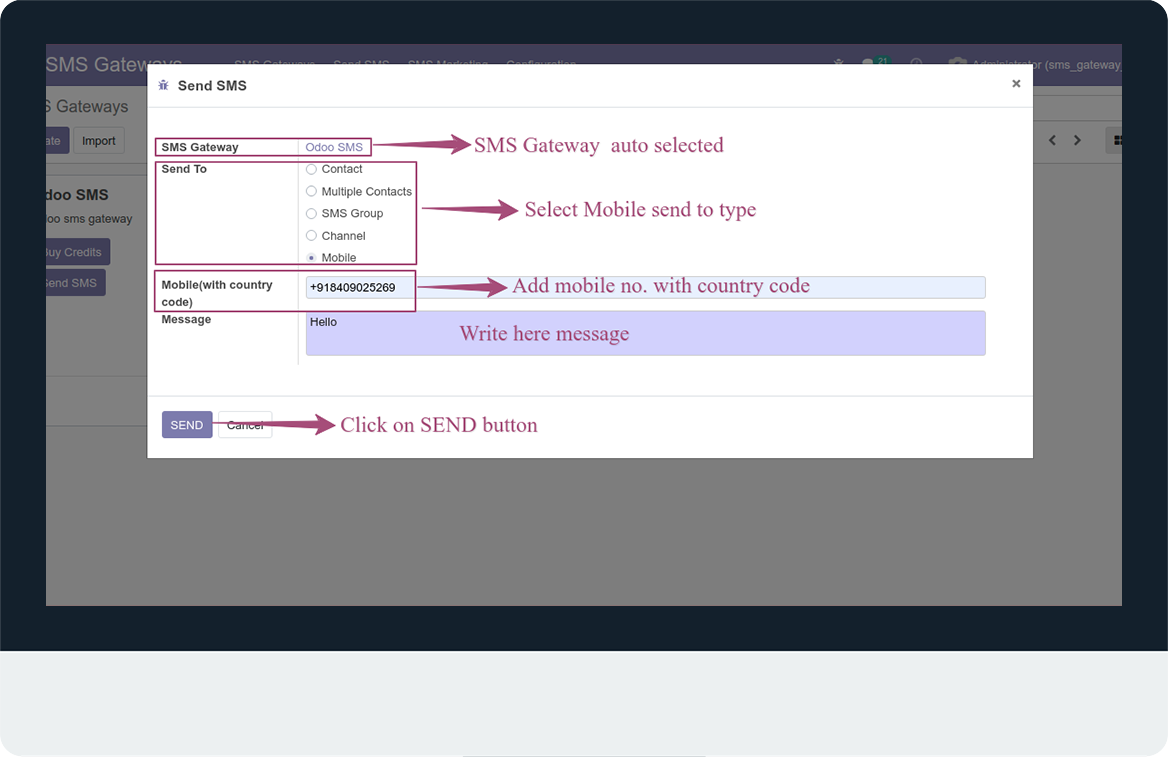Open the conversations icon with badge 21

pyautogui.click(x=875, y=63)
